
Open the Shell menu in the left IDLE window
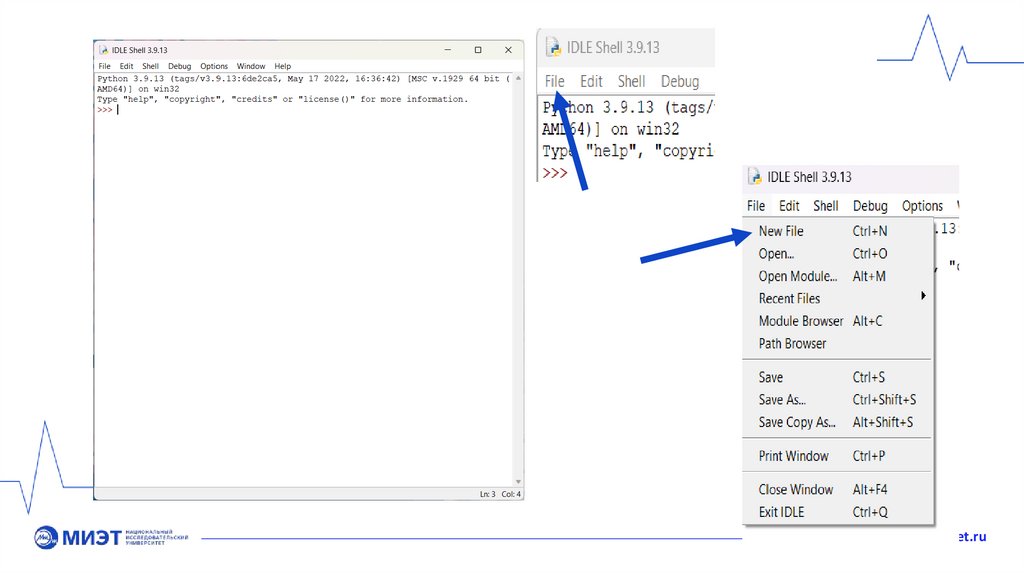pos(150,66)
